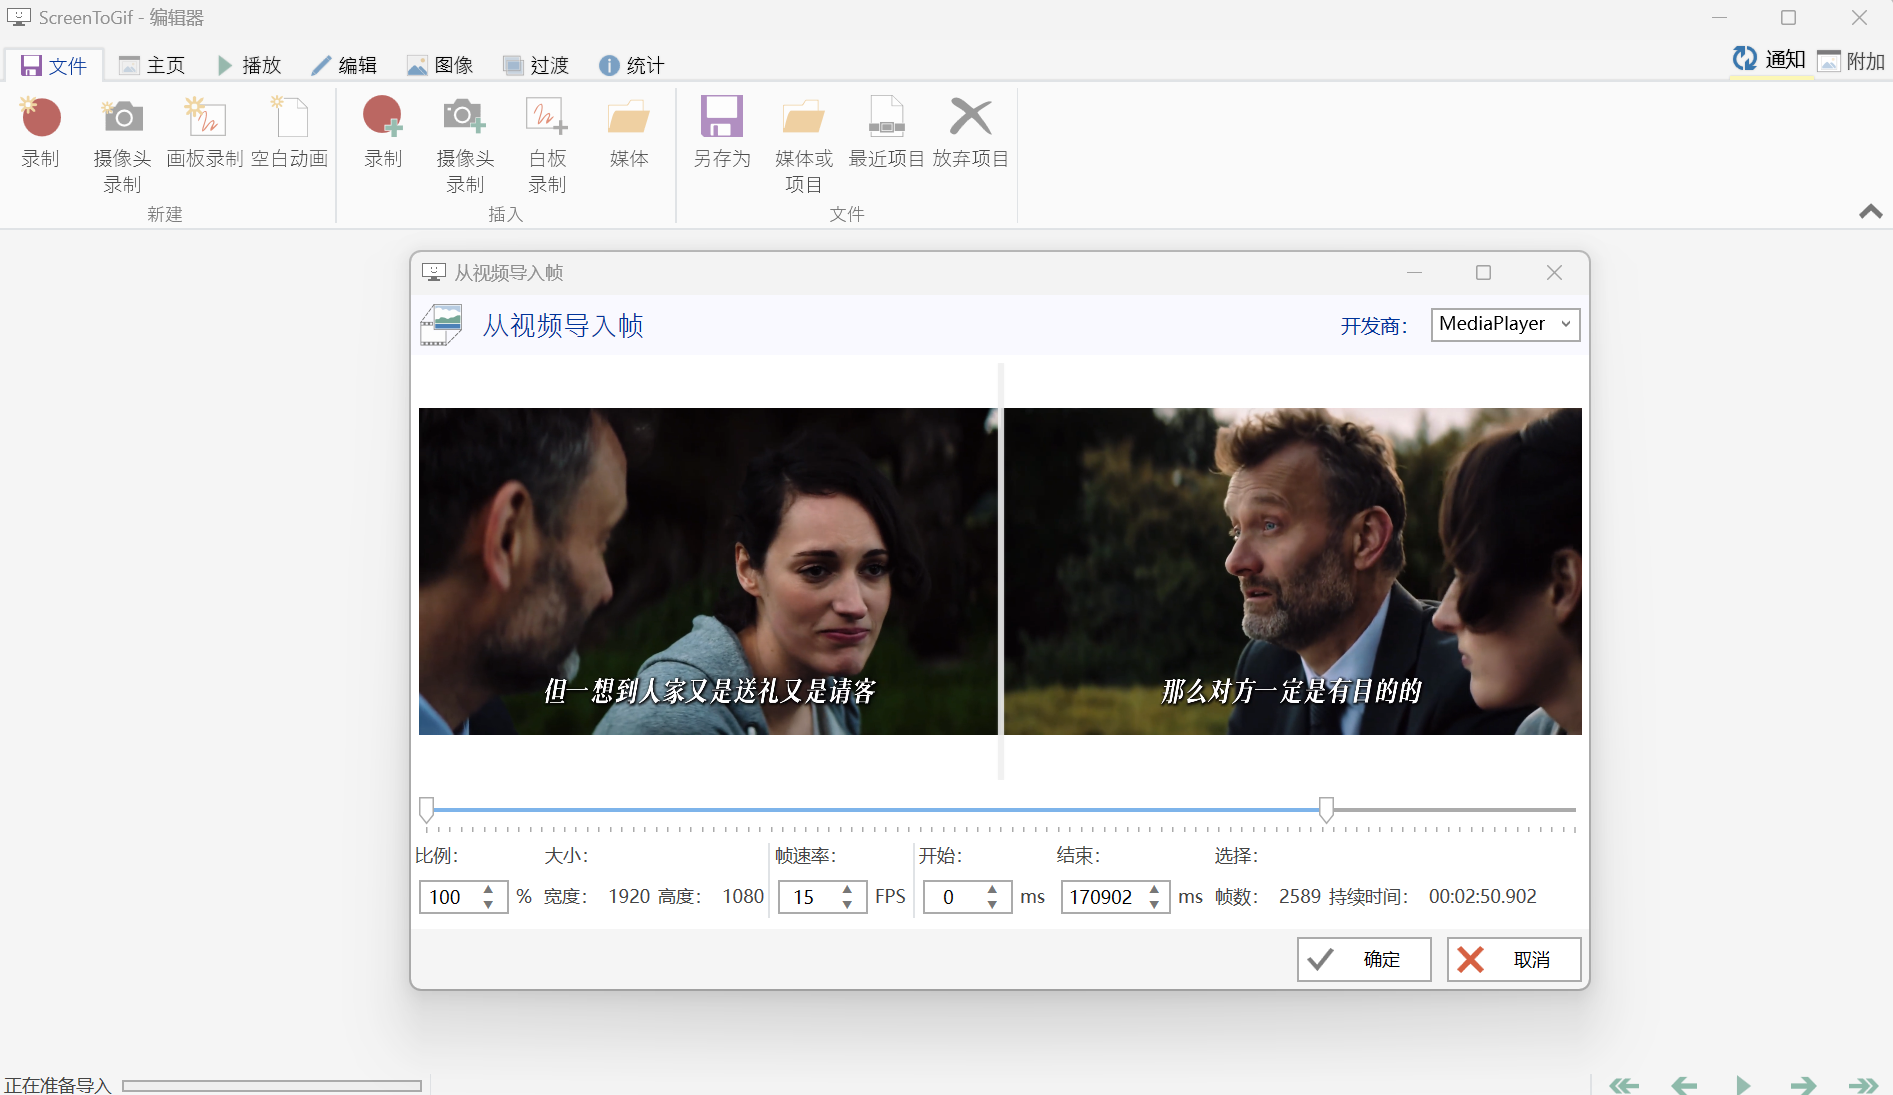Increase the 结束 end time value
Image resolution: width=1893 pixels, height=1095 pixels.
[x=1154, y=889]
